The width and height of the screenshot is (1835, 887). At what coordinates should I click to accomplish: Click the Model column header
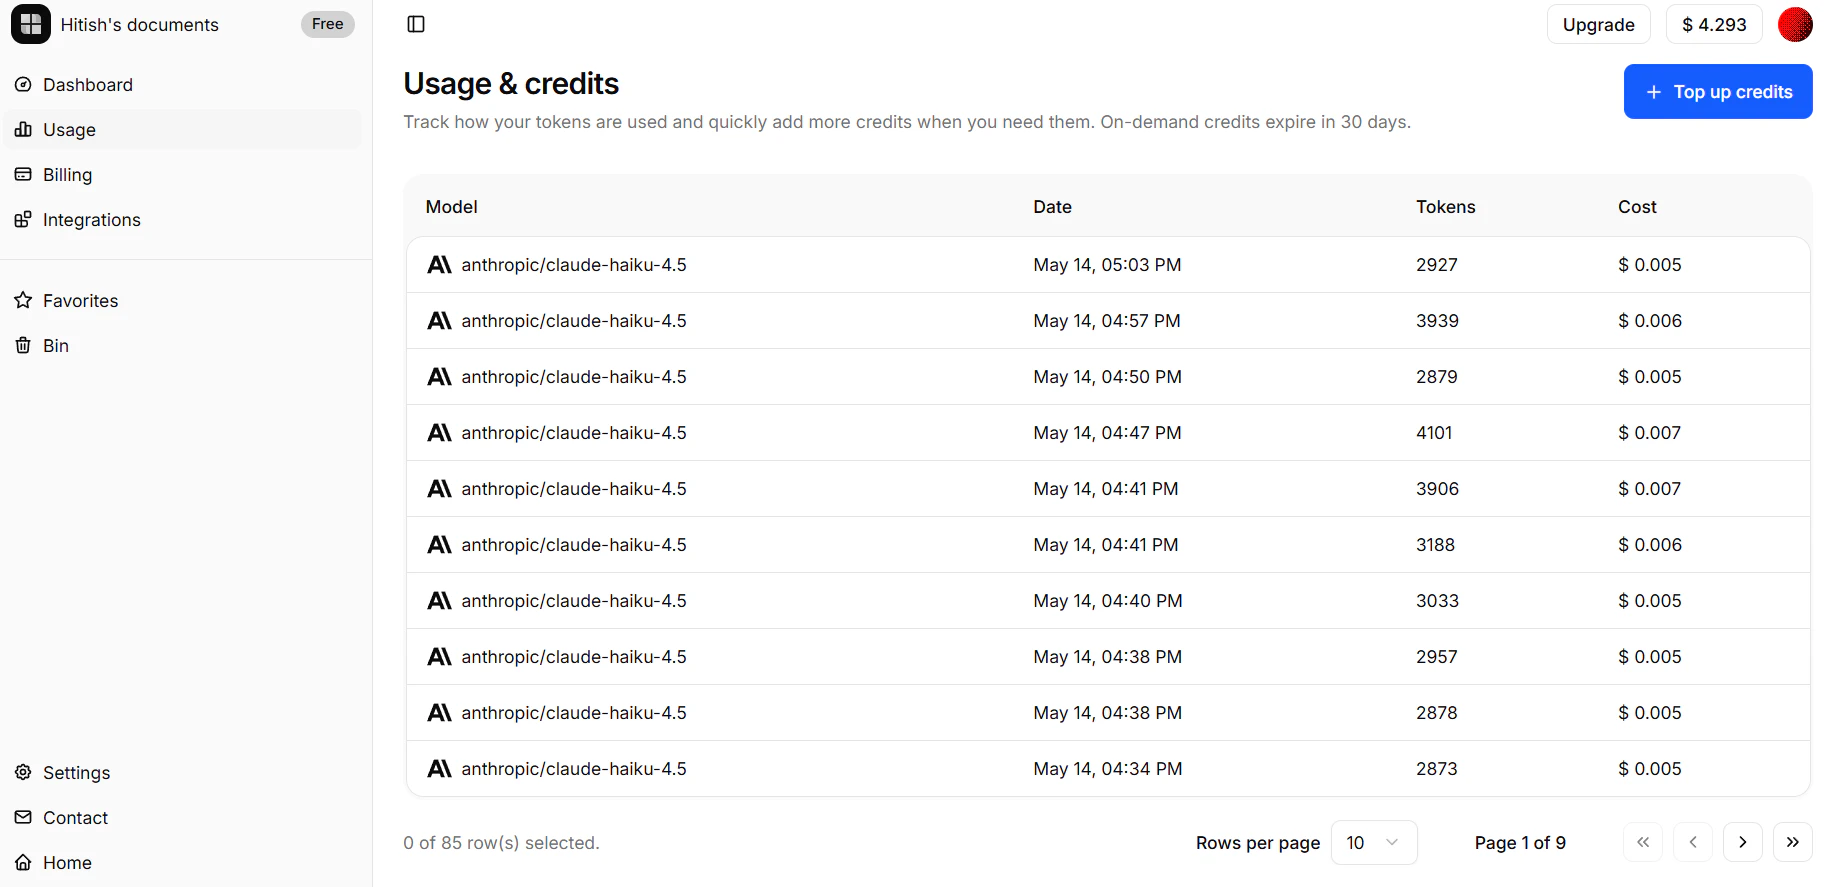tap(452, 207)
